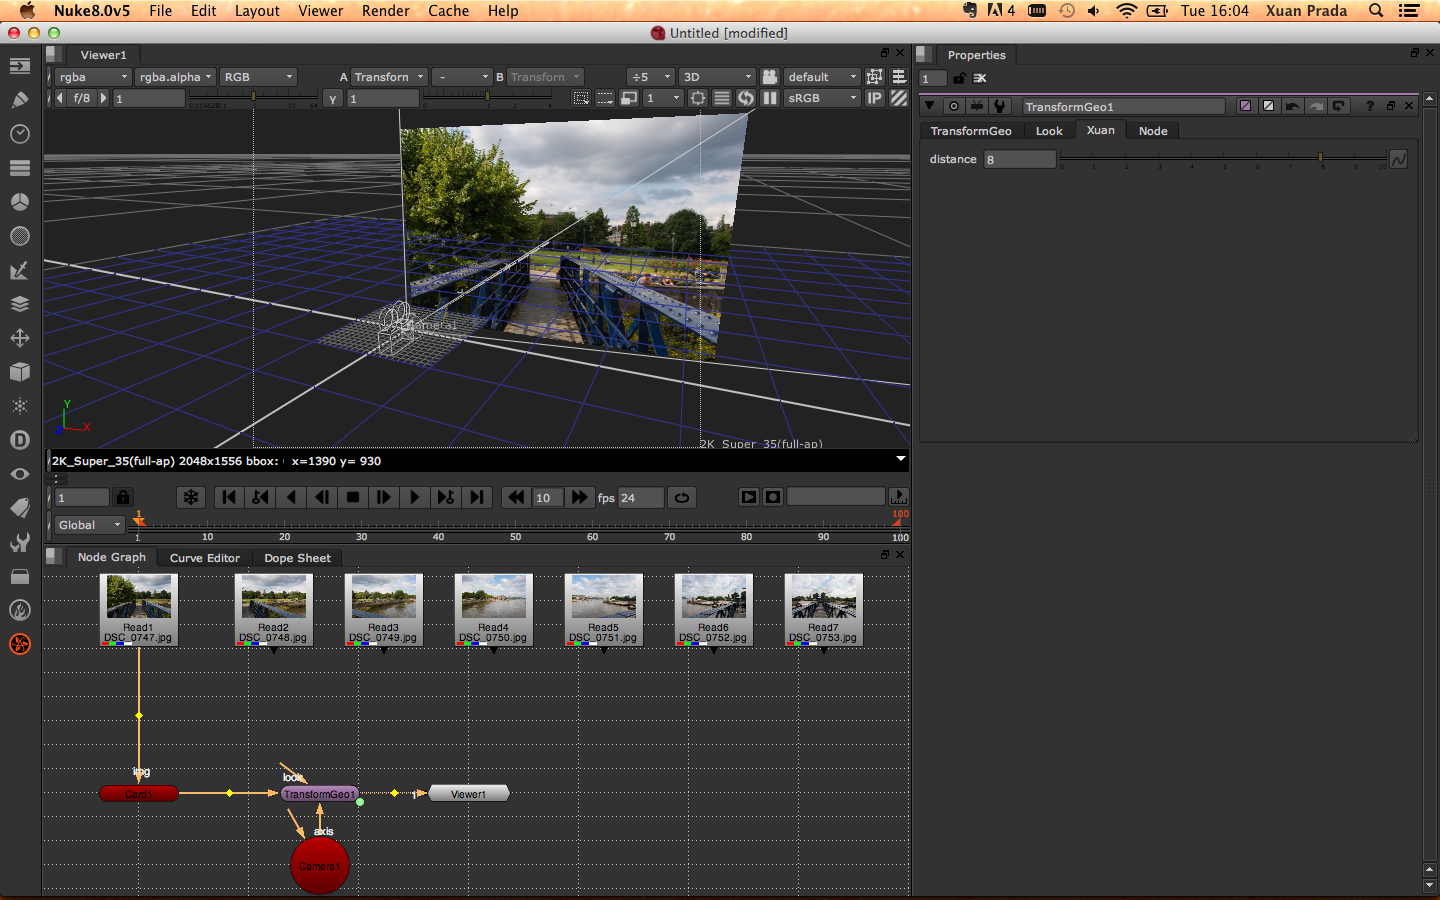Viewport: 1440px width, 900px height.
Task: Click the wrench icon in TransformGeo1 header
Action: coord(999,106)
